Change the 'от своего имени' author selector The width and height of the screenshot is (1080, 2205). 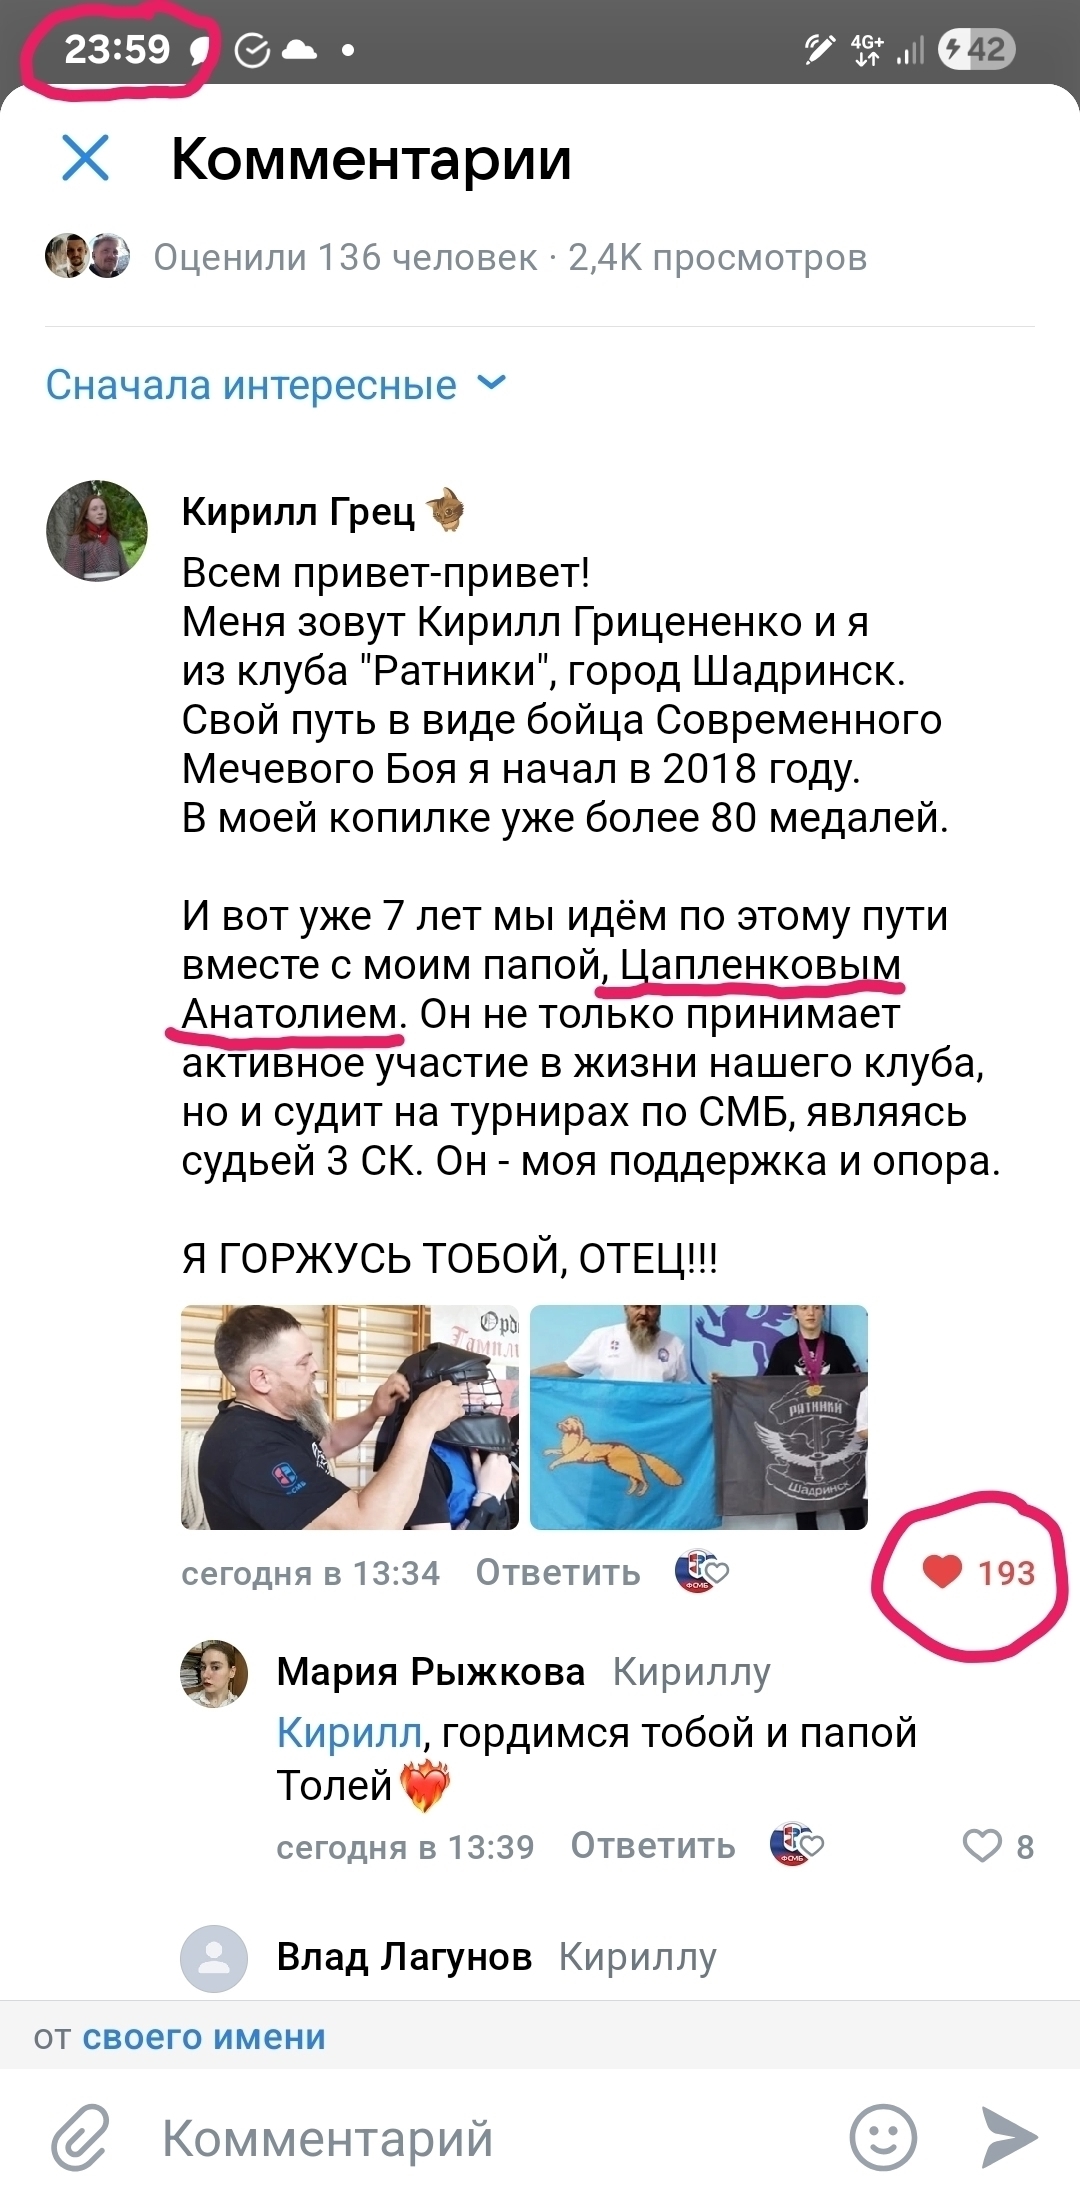tap(204, 2037)
